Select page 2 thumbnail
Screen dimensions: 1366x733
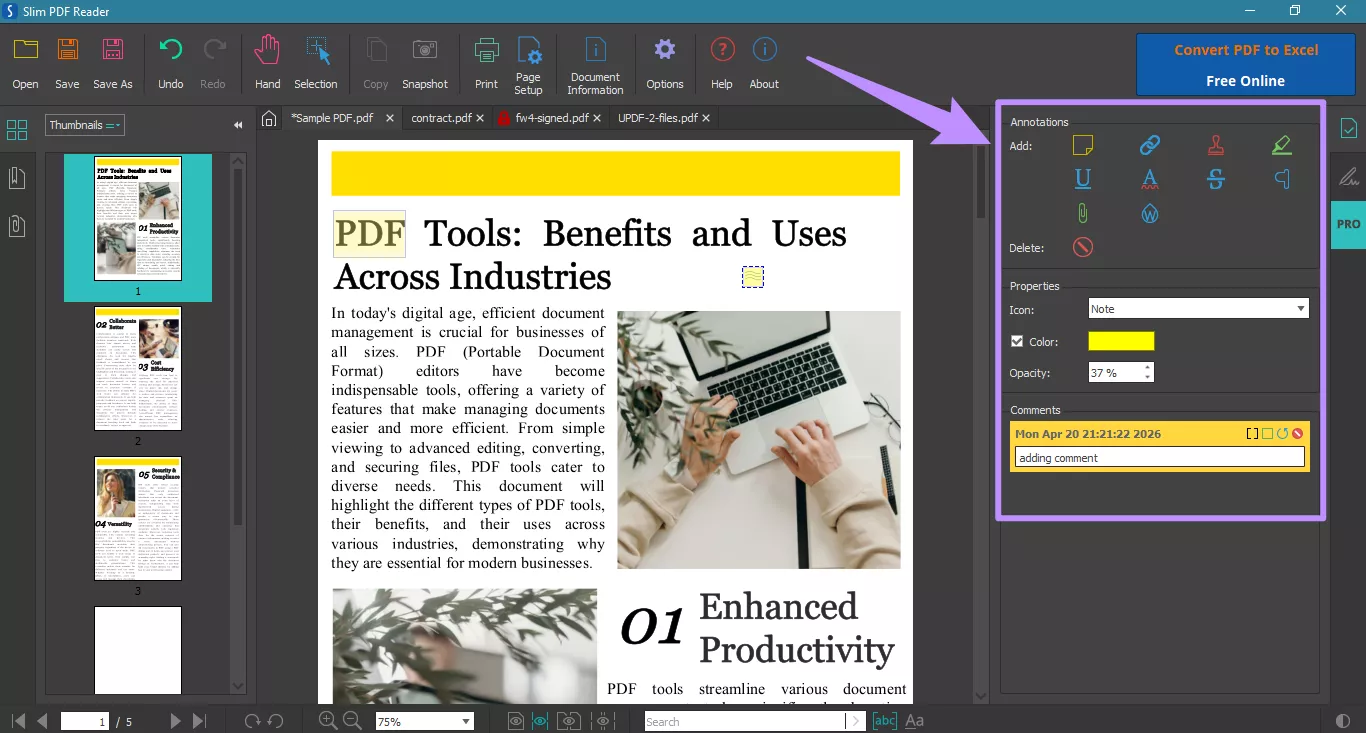click(137, 369)
